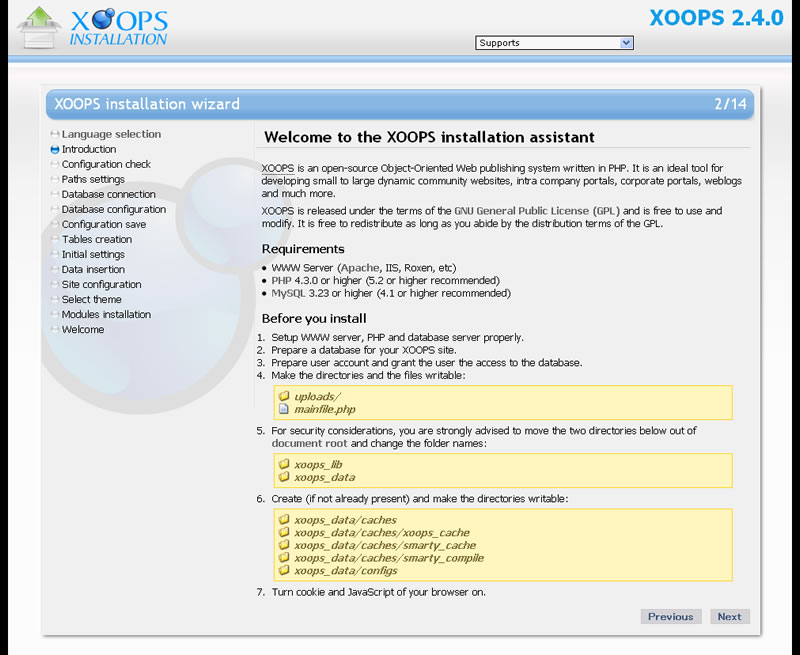This screenshot has width=800, height=655.
Task: Open the Apache link
Action: pos(360,268)
